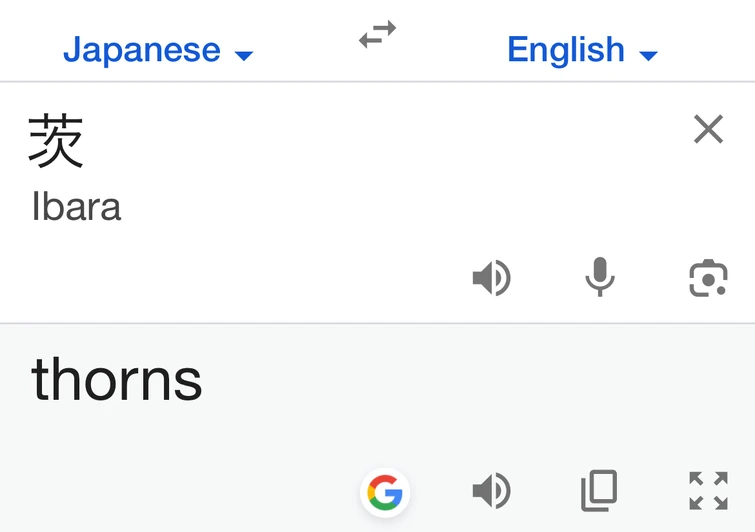
Task: Show the translation in fullscreen
Action: click(708, 492)
